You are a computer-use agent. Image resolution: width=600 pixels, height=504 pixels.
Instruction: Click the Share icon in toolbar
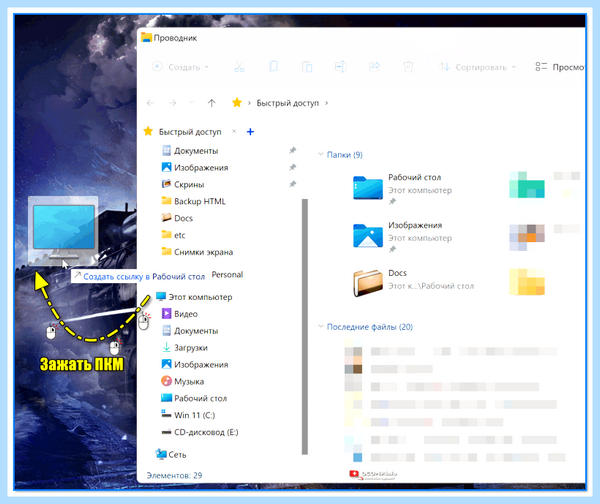tap(374, 67)
